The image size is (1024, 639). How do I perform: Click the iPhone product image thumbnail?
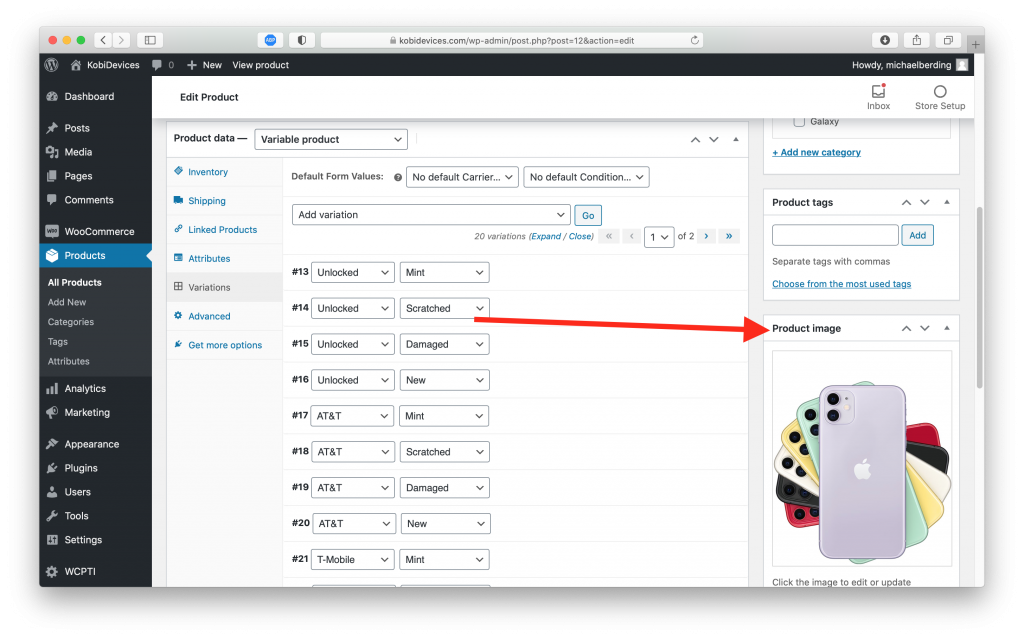point(862,459)
